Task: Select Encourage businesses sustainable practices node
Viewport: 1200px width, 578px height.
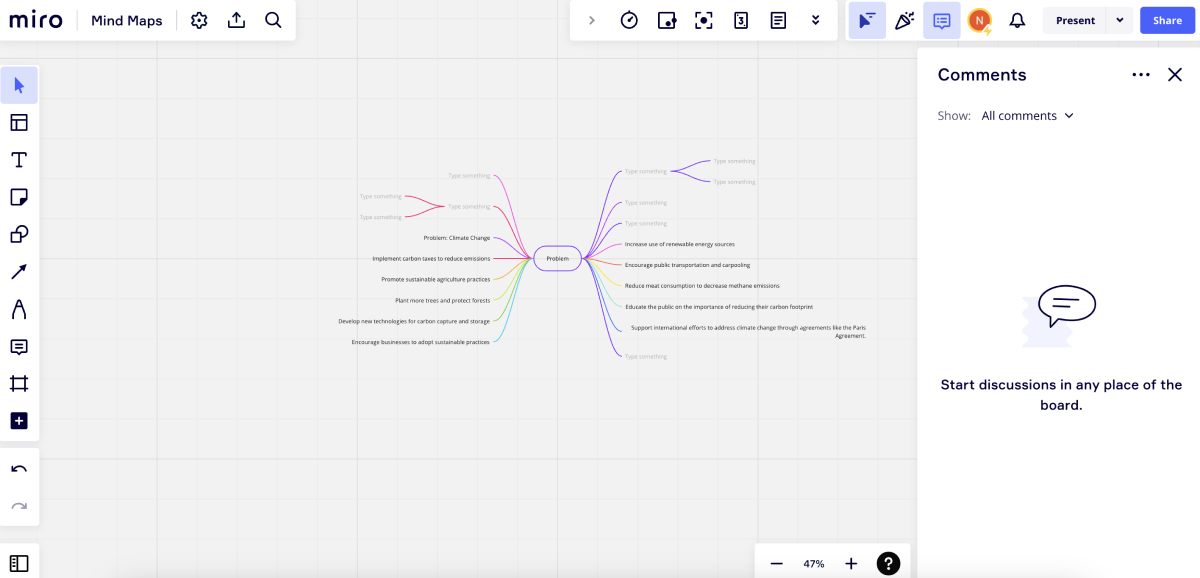Action: pyautogui.click(x=421, y=342)
